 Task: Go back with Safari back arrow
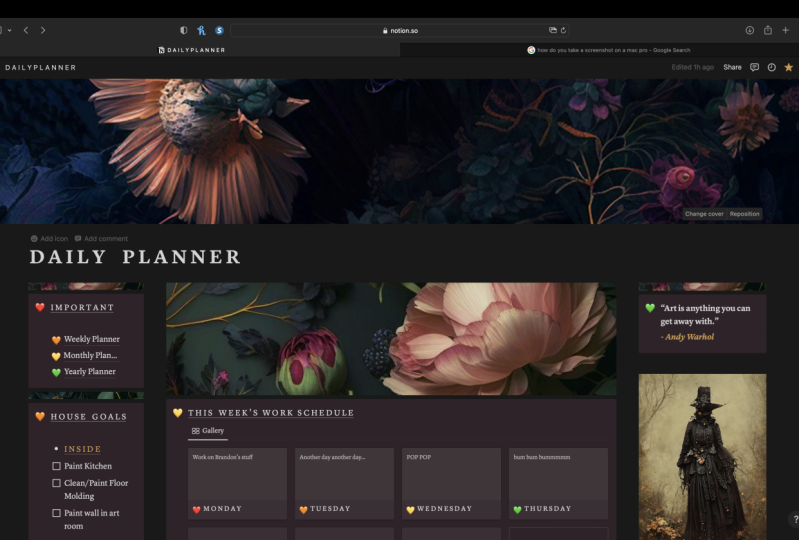(26, 31)
